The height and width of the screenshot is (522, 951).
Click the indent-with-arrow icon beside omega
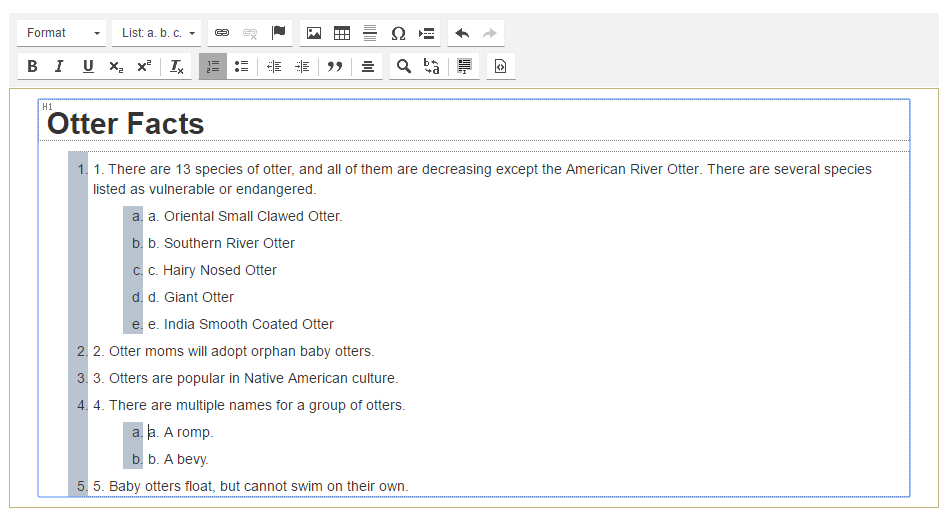click(426, 33)
